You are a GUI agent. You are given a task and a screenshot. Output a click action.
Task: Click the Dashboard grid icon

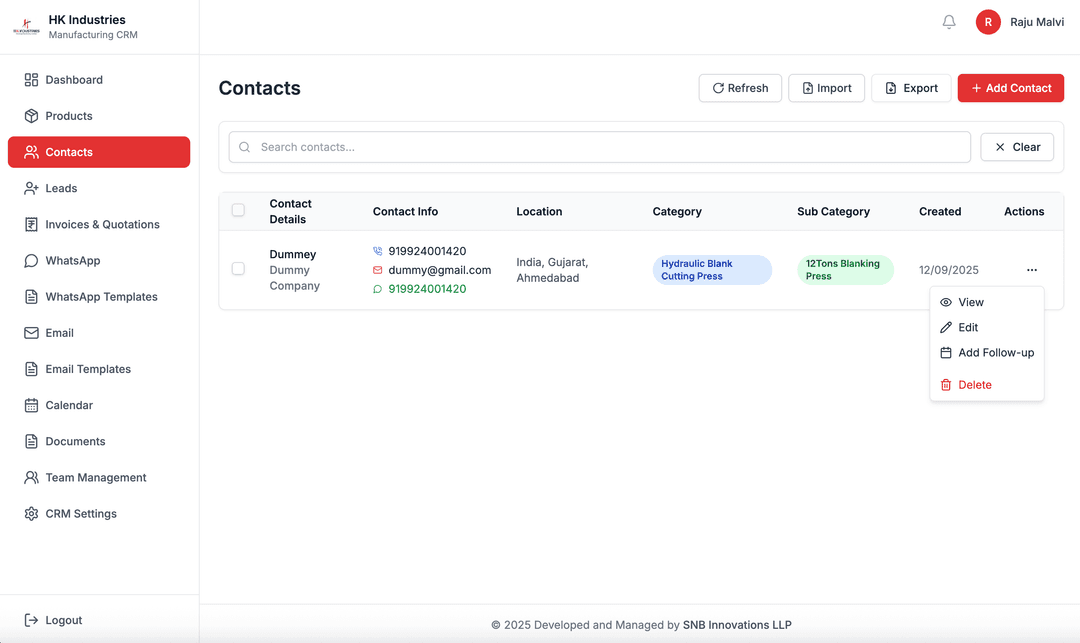31,80
